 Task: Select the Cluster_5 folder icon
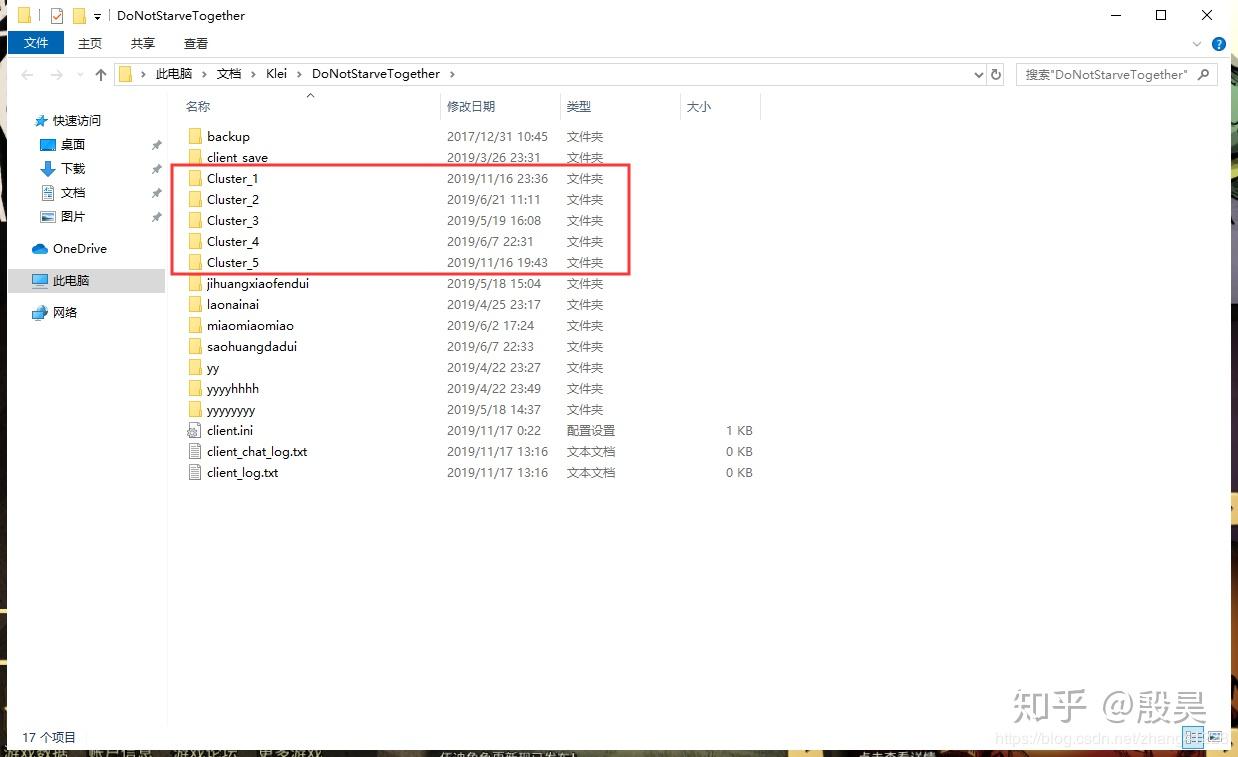(x=195, y=262)
